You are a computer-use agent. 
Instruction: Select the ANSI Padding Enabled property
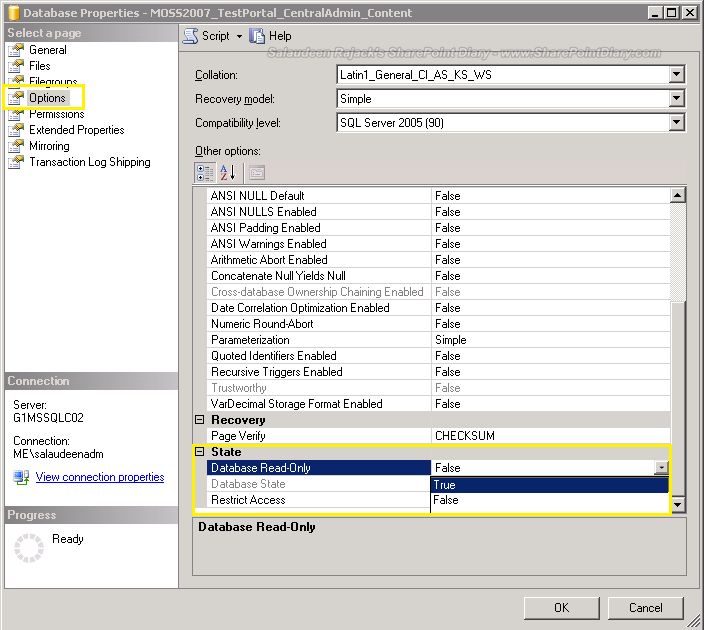click(319, 228)
